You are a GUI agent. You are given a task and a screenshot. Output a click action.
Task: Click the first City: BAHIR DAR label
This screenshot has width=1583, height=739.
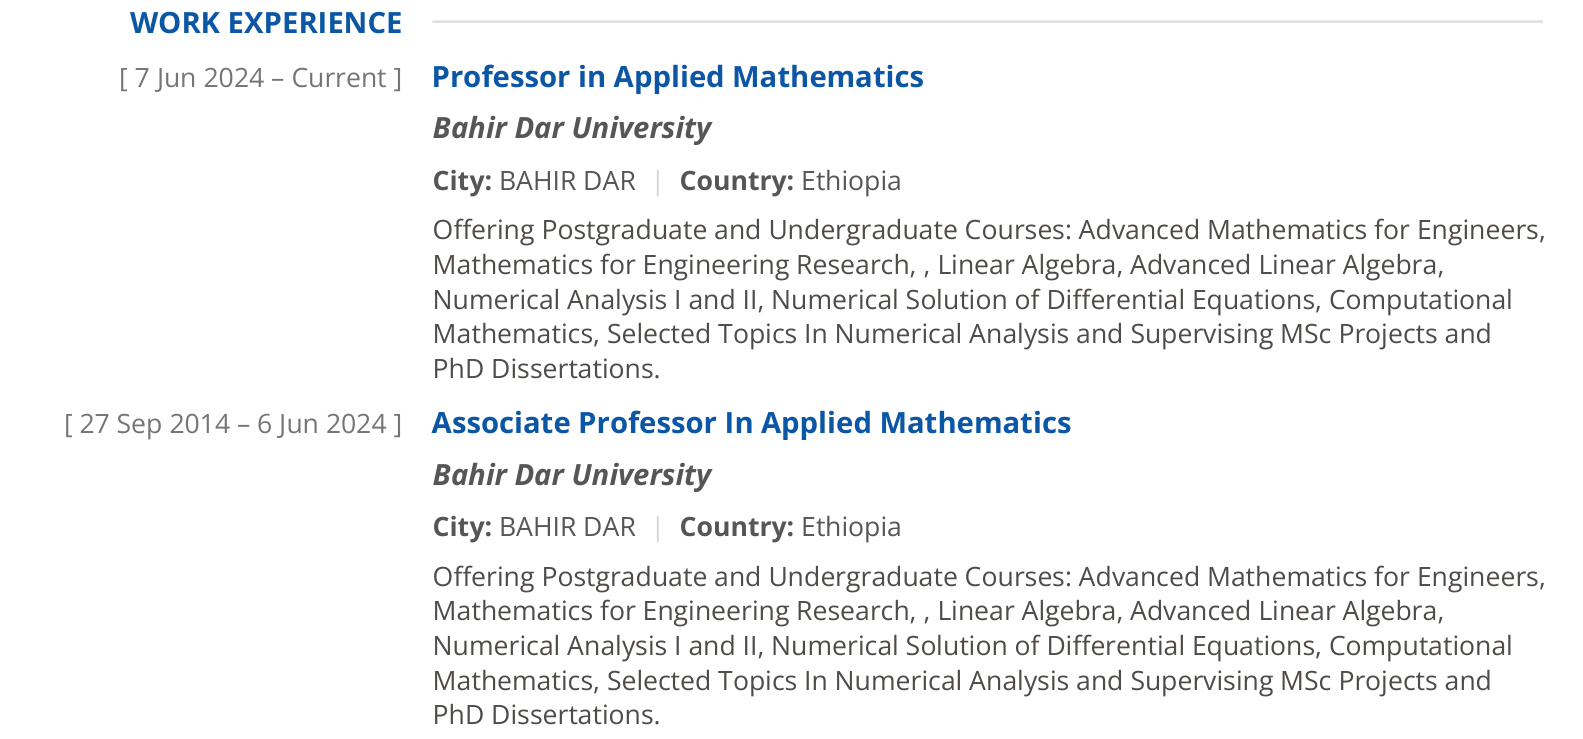[x=534, y=181]
